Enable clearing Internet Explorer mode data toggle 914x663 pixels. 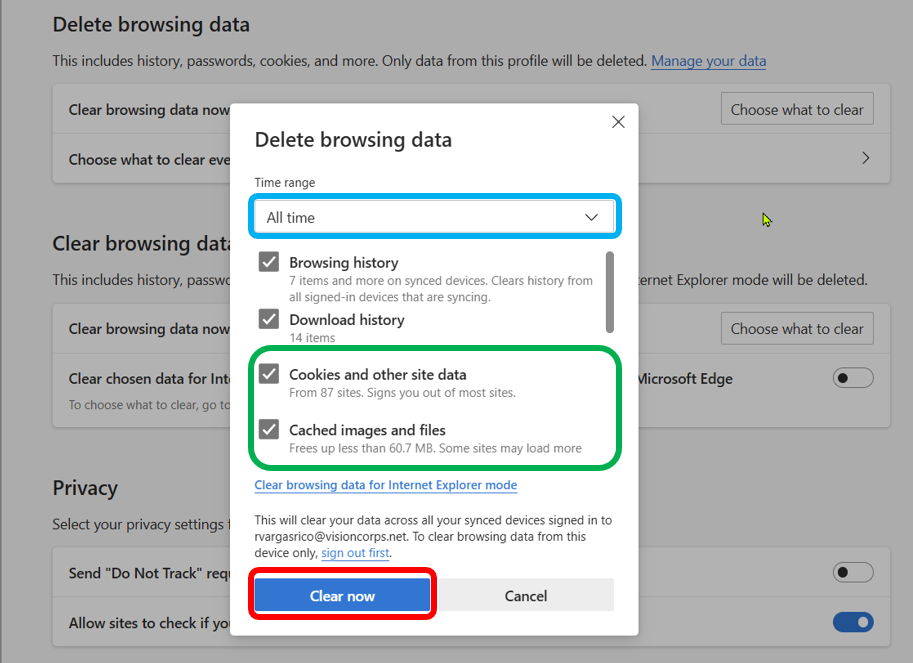click(x=852, y=377)
